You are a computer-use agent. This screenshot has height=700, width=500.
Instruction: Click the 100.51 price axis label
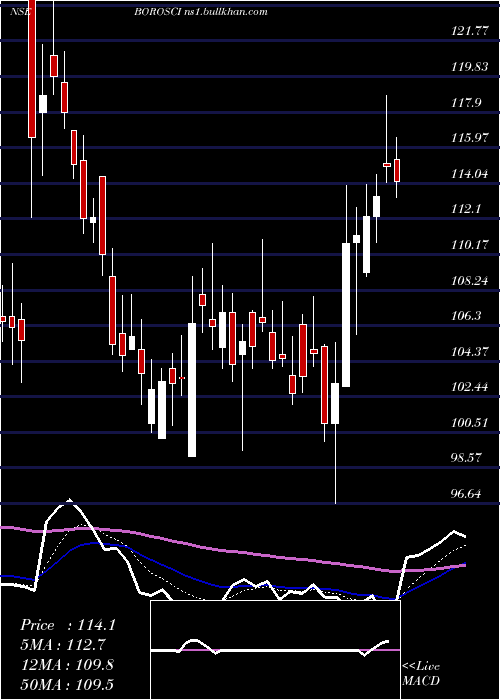(x=470, y=422)
